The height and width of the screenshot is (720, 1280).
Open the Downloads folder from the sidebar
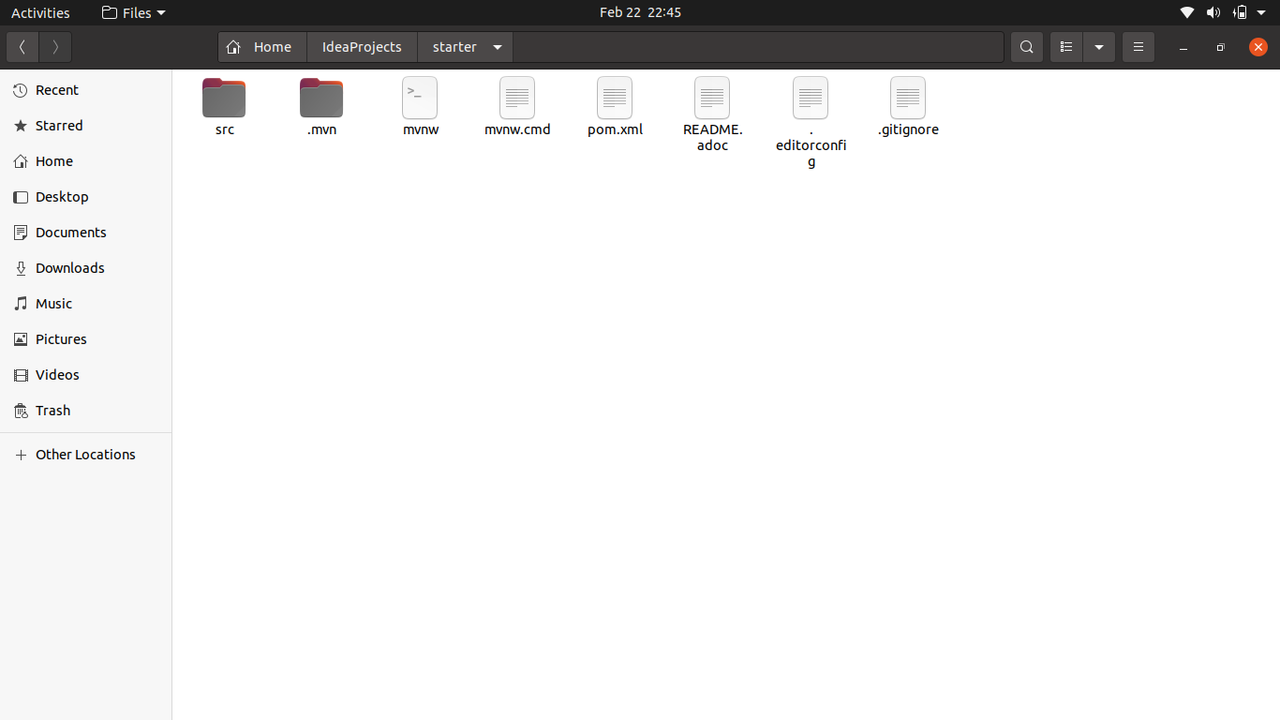[70, 267]
